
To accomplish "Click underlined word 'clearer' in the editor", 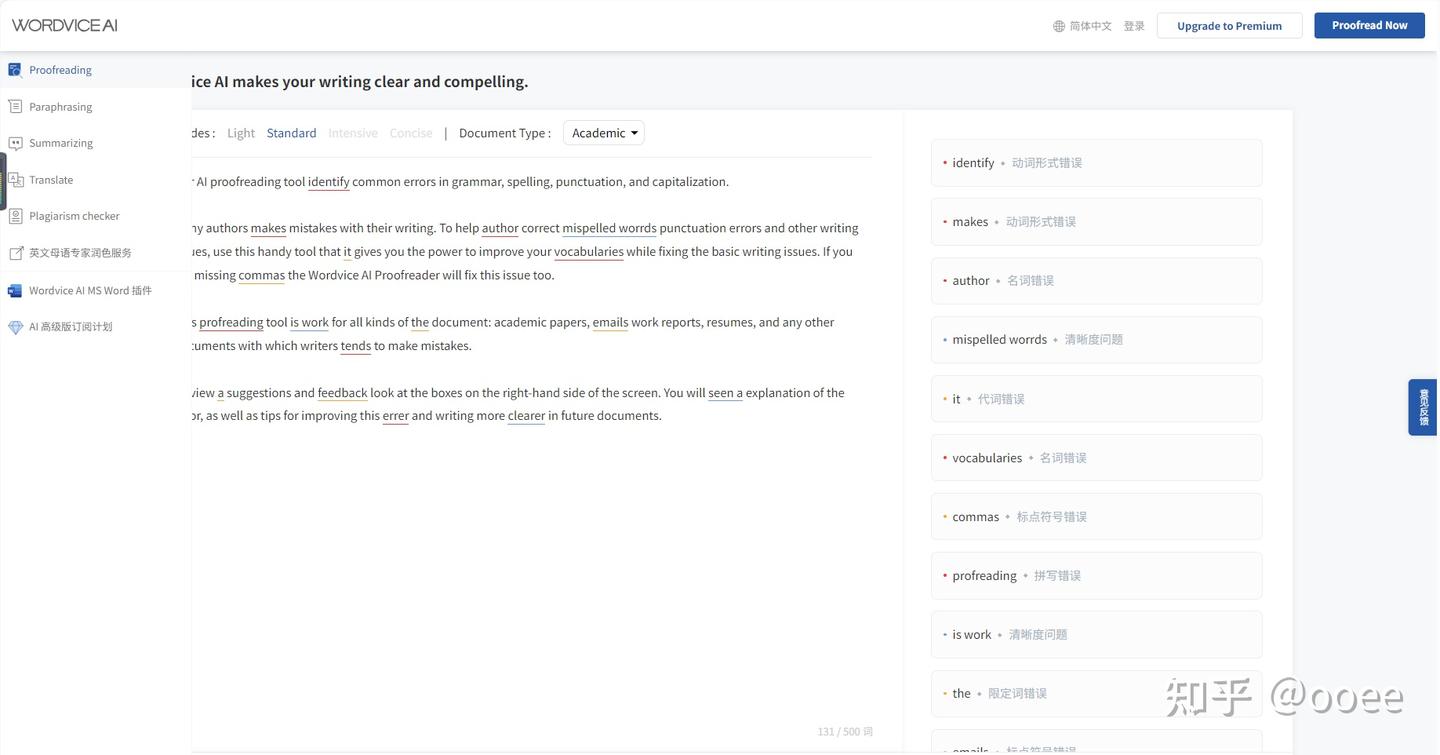I will pos(526,416).
